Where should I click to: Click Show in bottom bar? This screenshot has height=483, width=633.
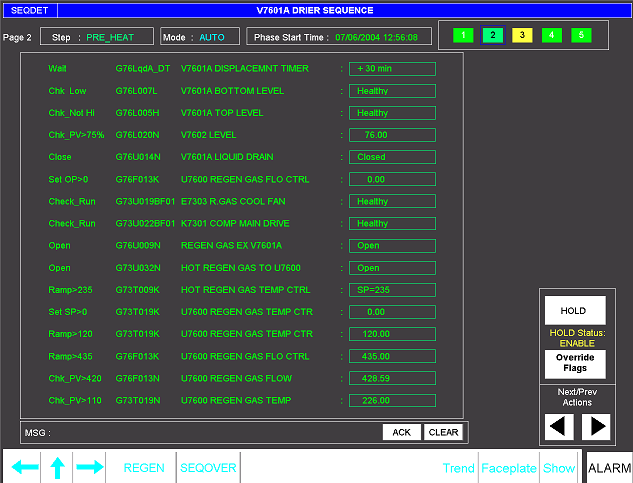pos(559,468)
